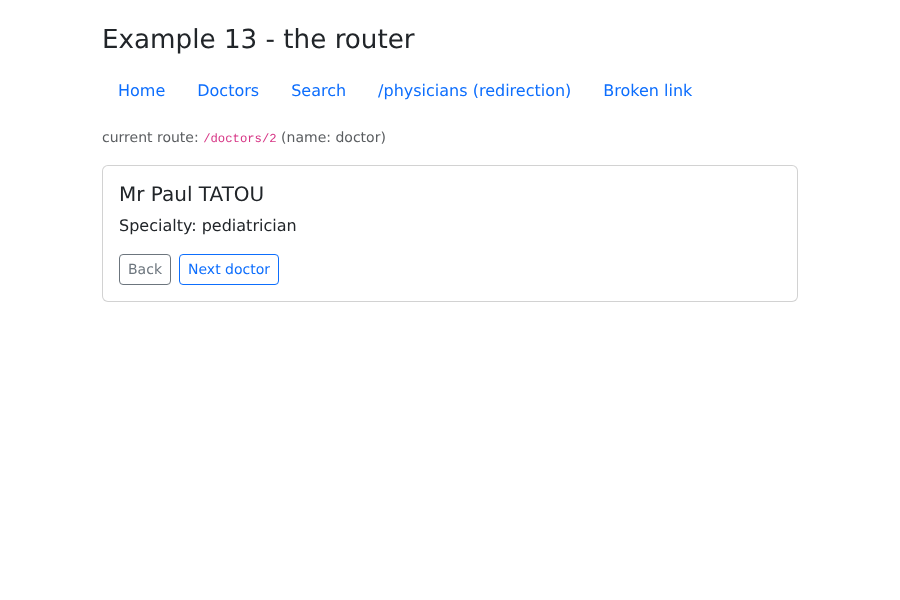900x600 pixels.
Task: Click the 'Specialty:' label text
Action: (158, 226)
